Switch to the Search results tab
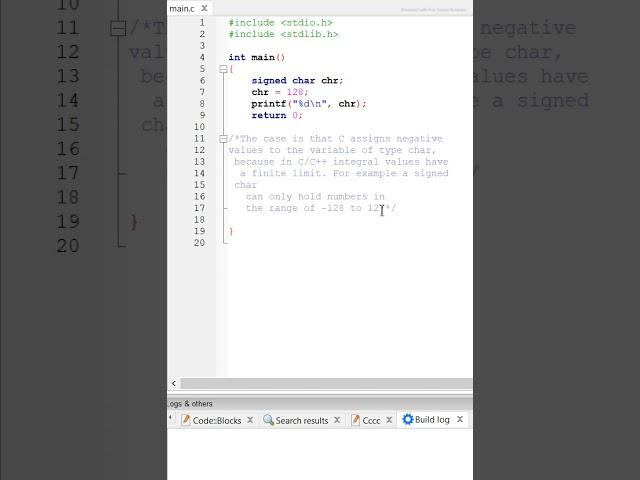 click(302, 420)
